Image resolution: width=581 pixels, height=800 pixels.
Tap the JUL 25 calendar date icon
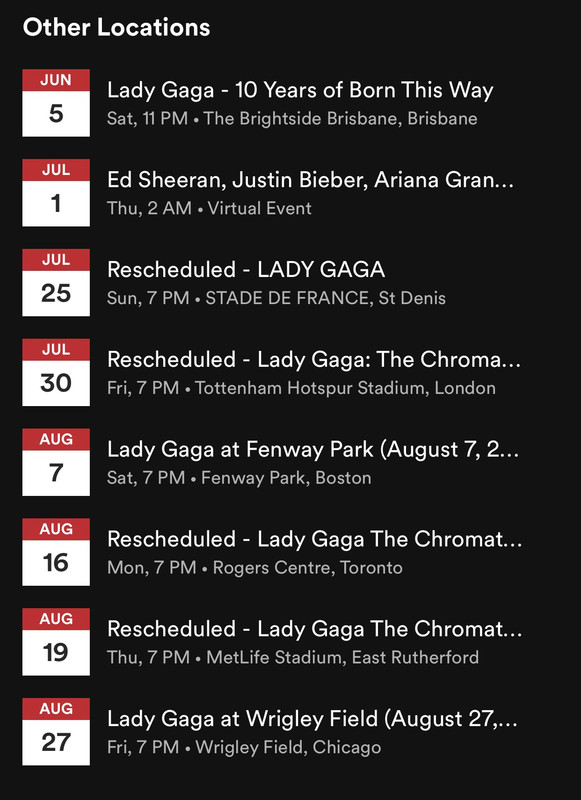click(x=56, y=283)
